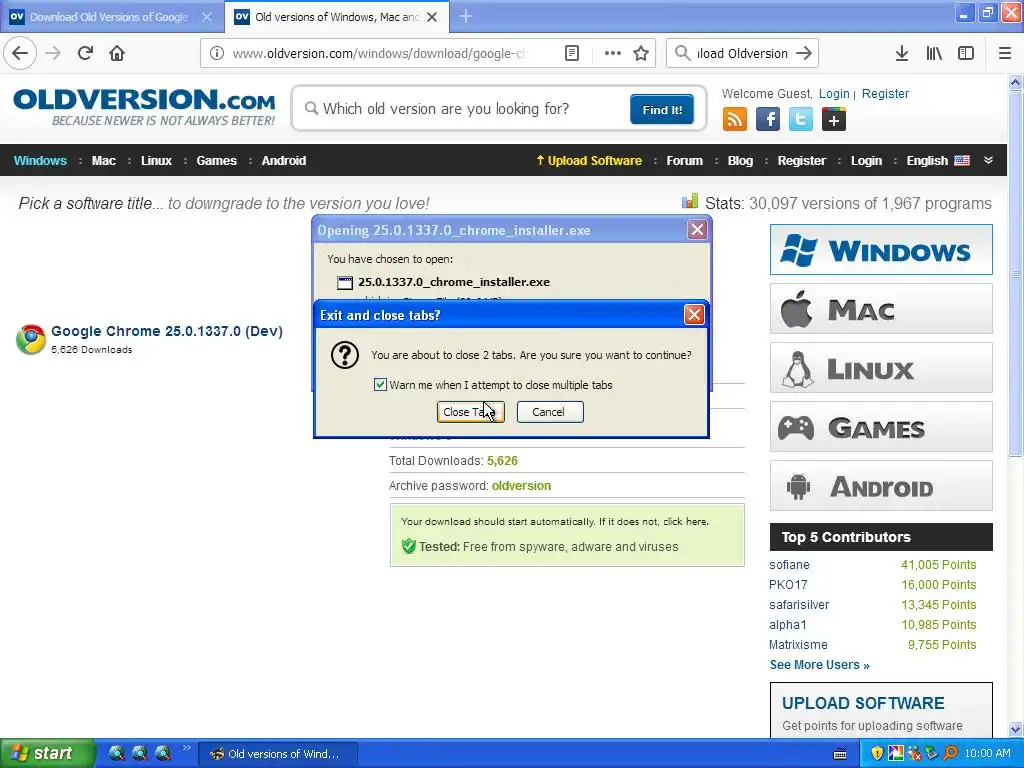The image size is (1024, 768).
Task: Open the Windows platform banner
Action: [x=881, y=249]
